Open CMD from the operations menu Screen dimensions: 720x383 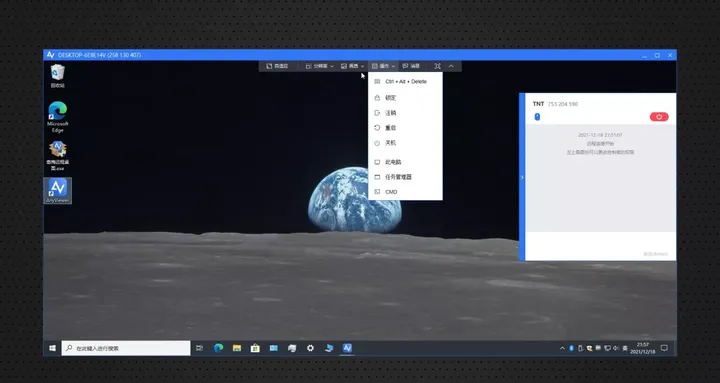click(x=405, y=192)
